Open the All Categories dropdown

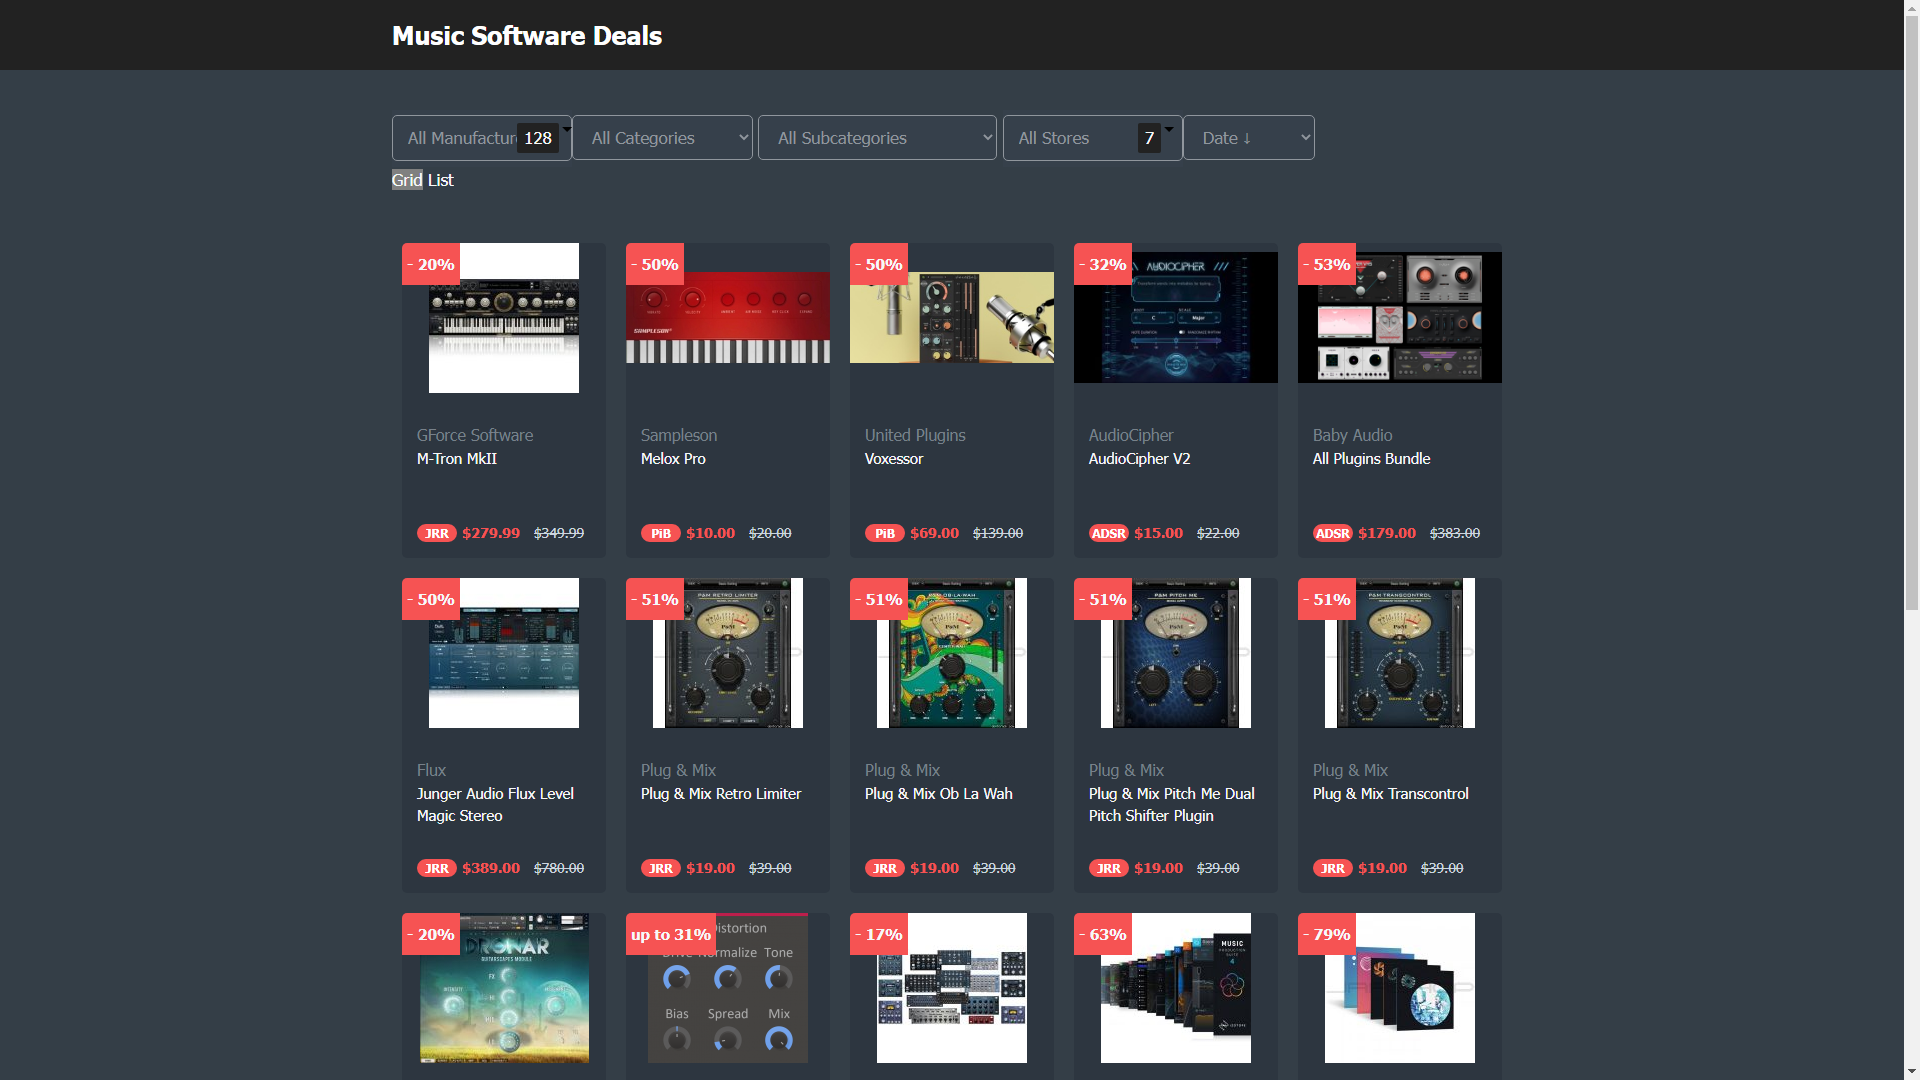point(662,138)
